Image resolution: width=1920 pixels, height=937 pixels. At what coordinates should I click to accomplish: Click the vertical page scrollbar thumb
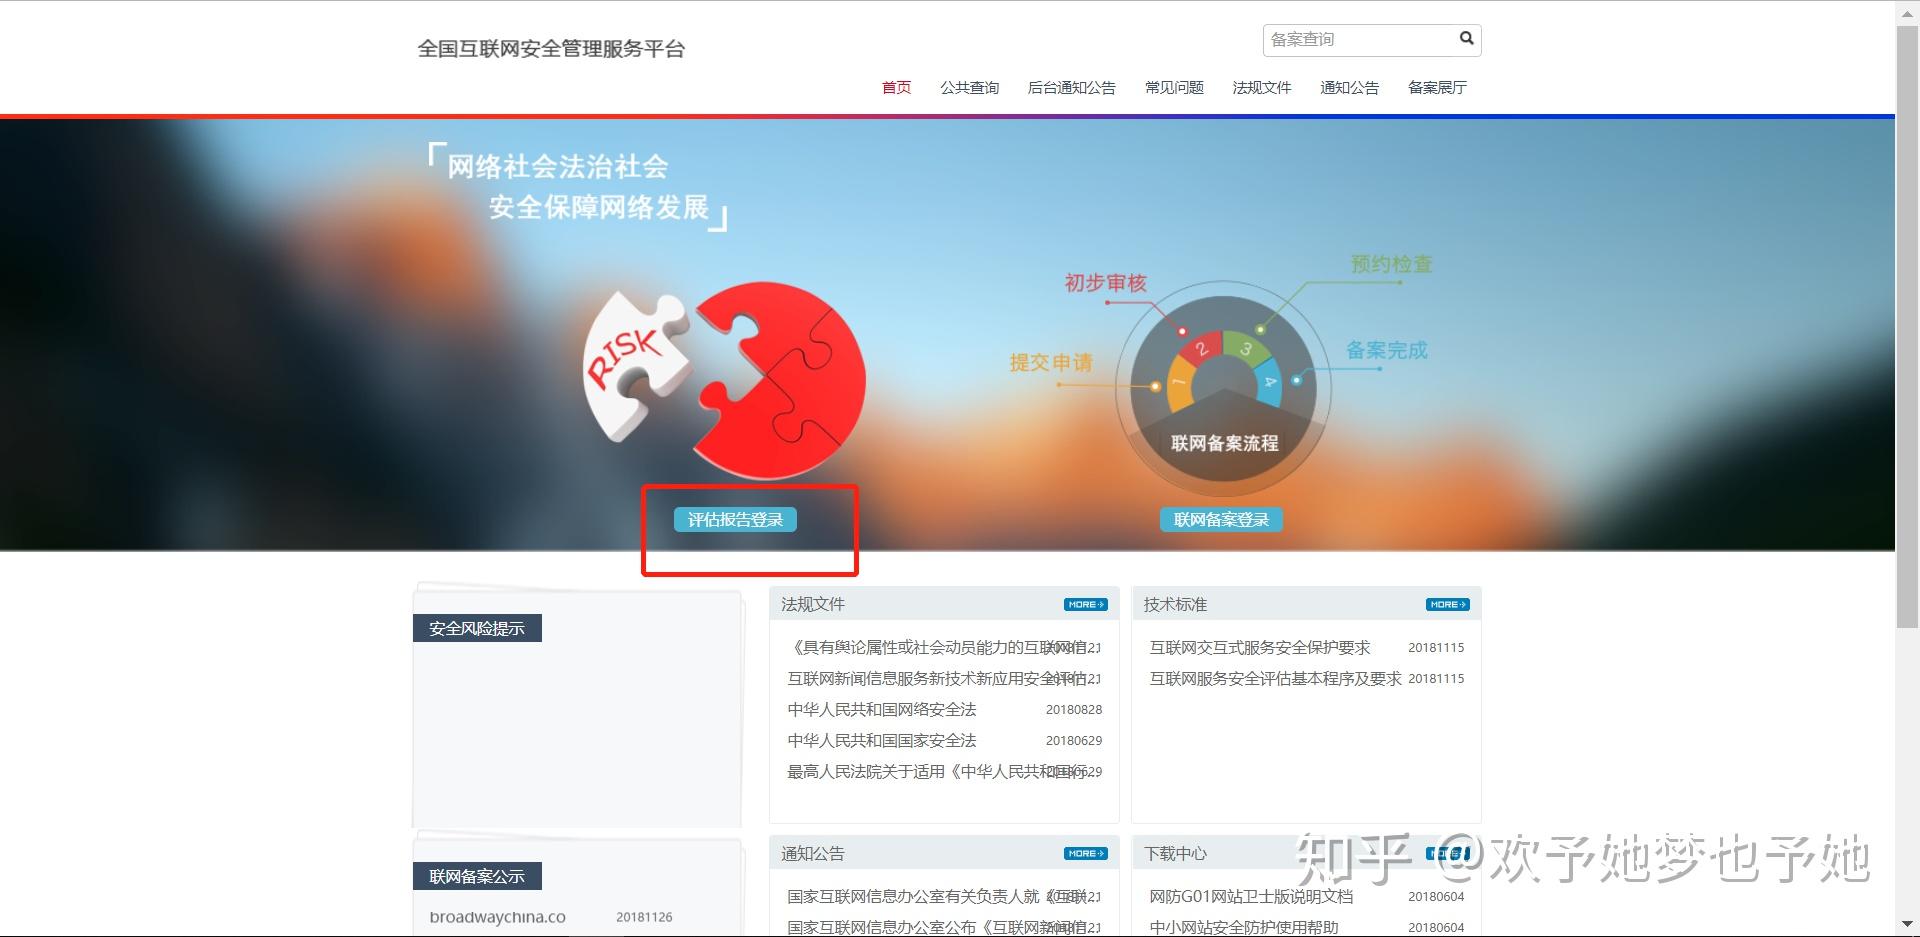pyautogui.click(x=1907, y=327)
